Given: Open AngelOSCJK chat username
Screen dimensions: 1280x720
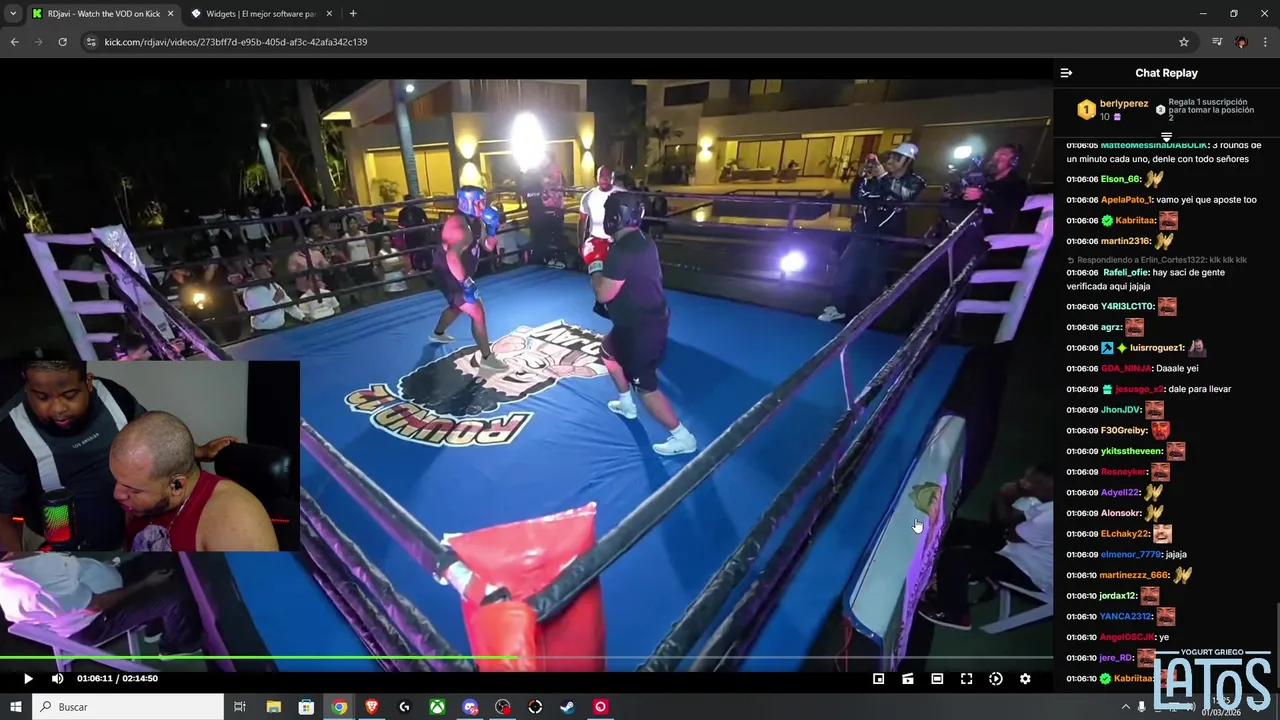Looking at the screenshot, I should pos(1126,637).
